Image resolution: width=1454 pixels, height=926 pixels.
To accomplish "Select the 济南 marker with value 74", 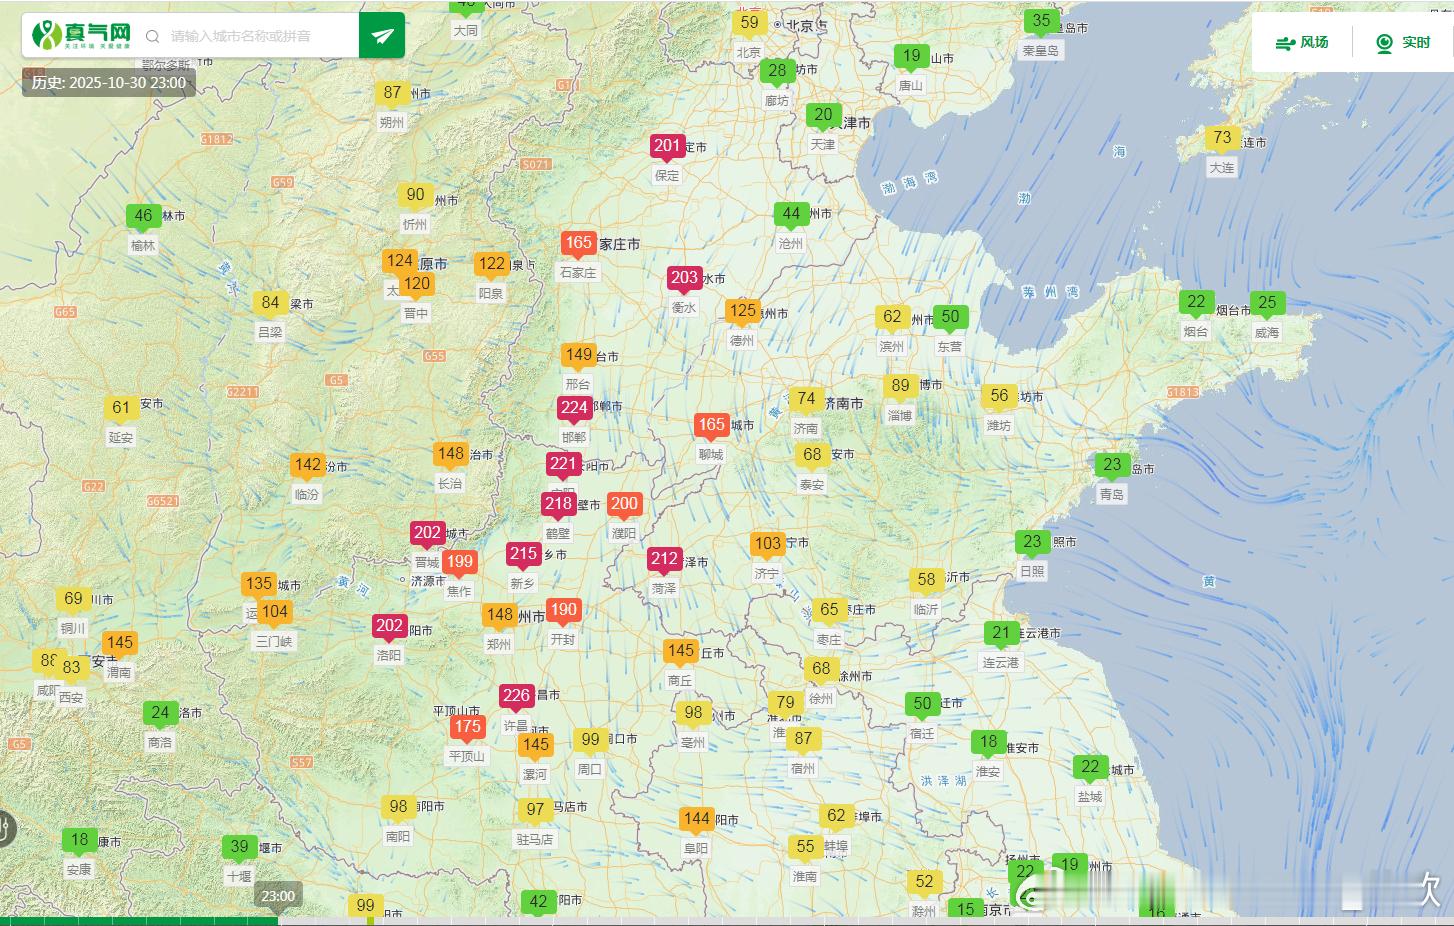I will tap(806, 400).
